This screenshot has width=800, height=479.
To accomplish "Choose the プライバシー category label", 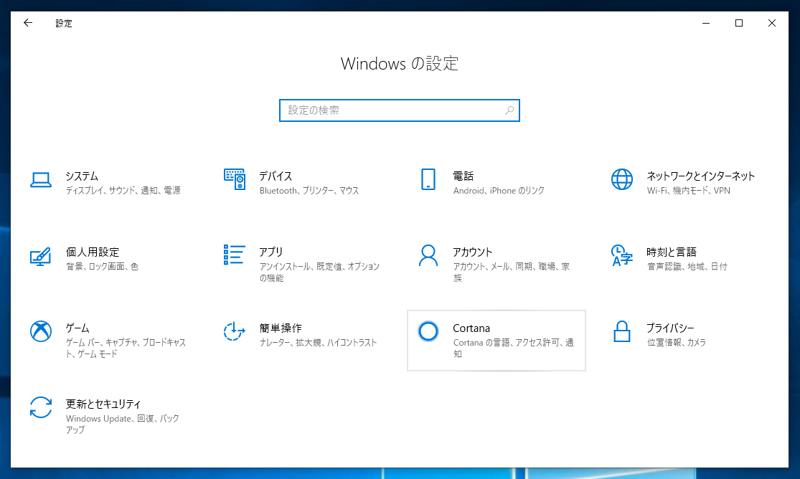I will pyautogui.click(x=670, y=328).
